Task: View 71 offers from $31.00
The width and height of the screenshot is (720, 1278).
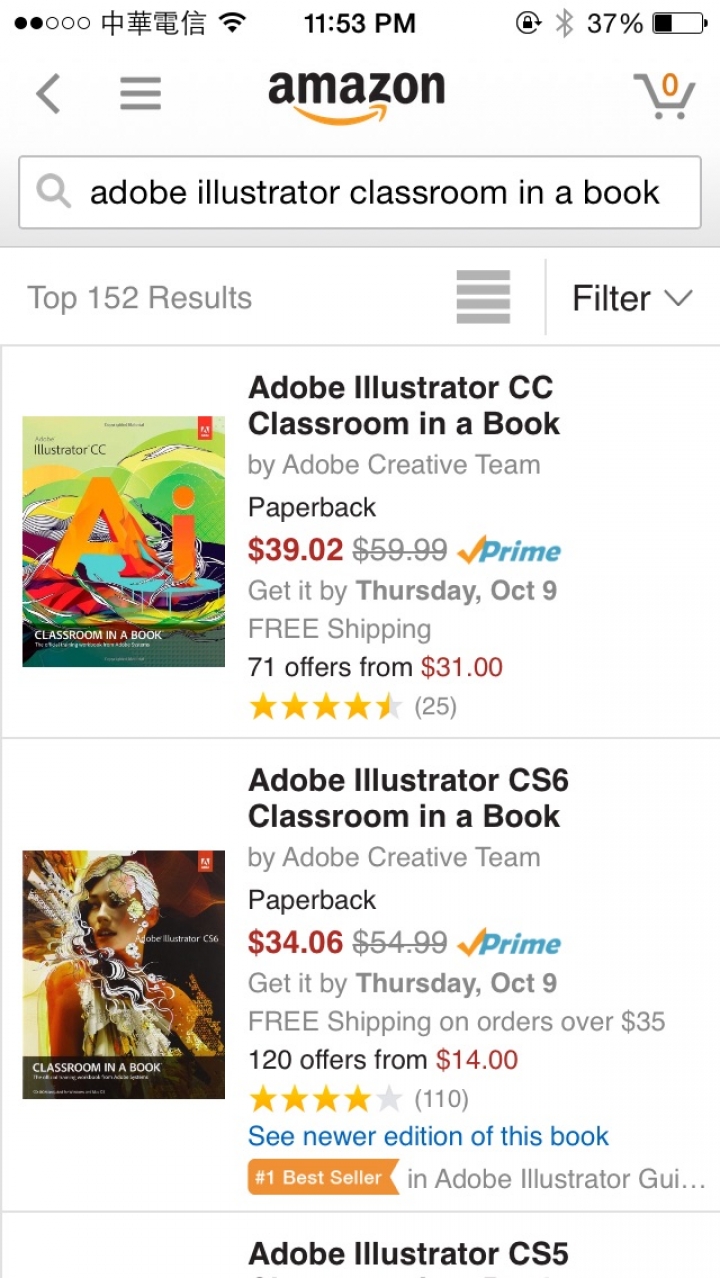Action: click(x=375, y=667)
